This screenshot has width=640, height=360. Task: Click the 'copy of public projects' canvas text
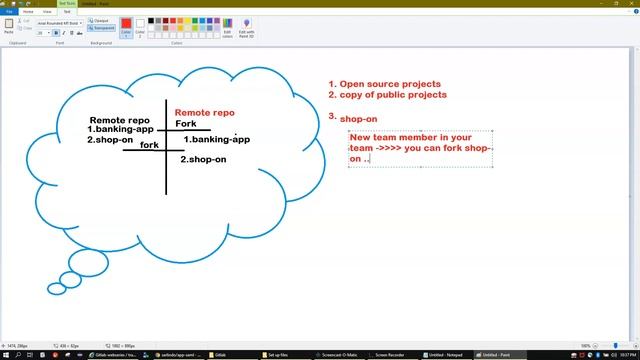[393, 95]
